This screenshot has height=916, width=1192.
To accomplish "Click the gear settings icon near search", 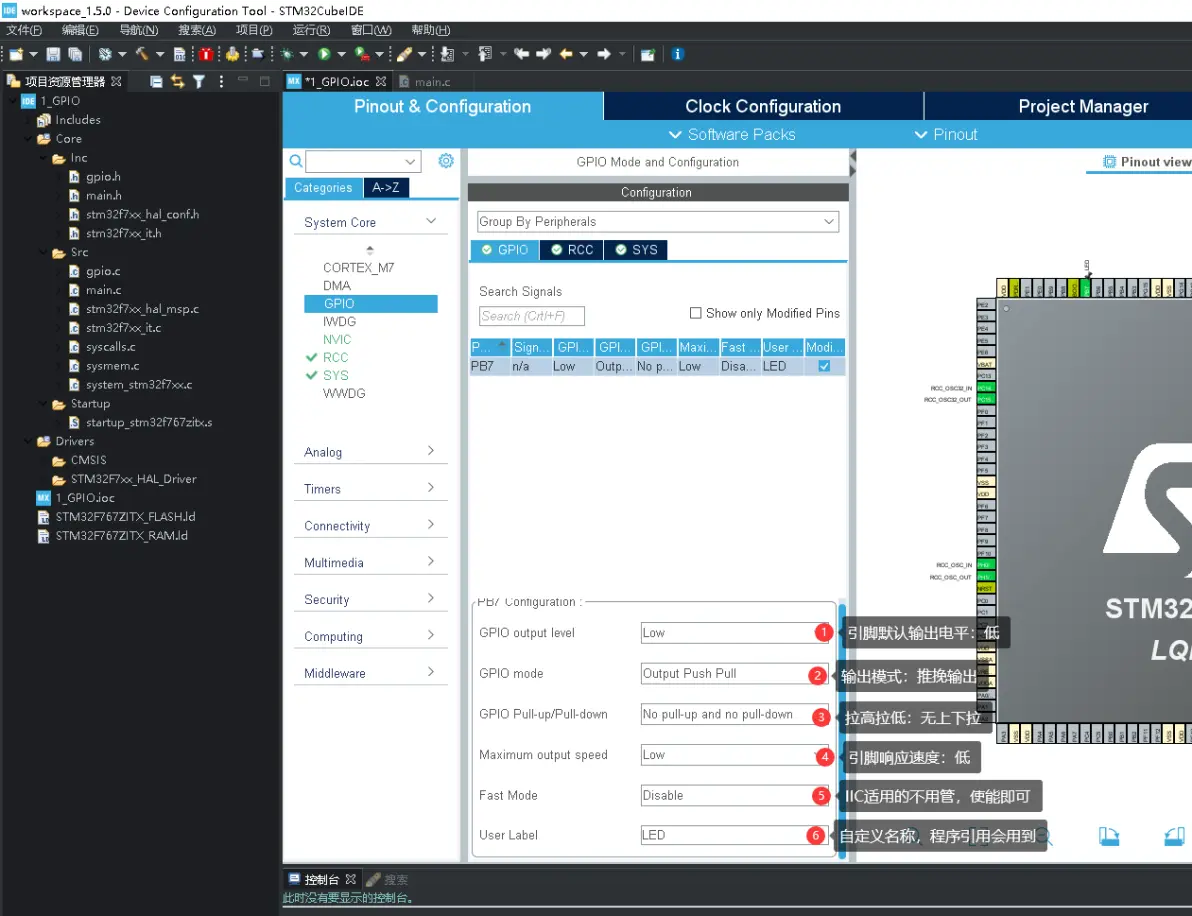I will (446, 161).
